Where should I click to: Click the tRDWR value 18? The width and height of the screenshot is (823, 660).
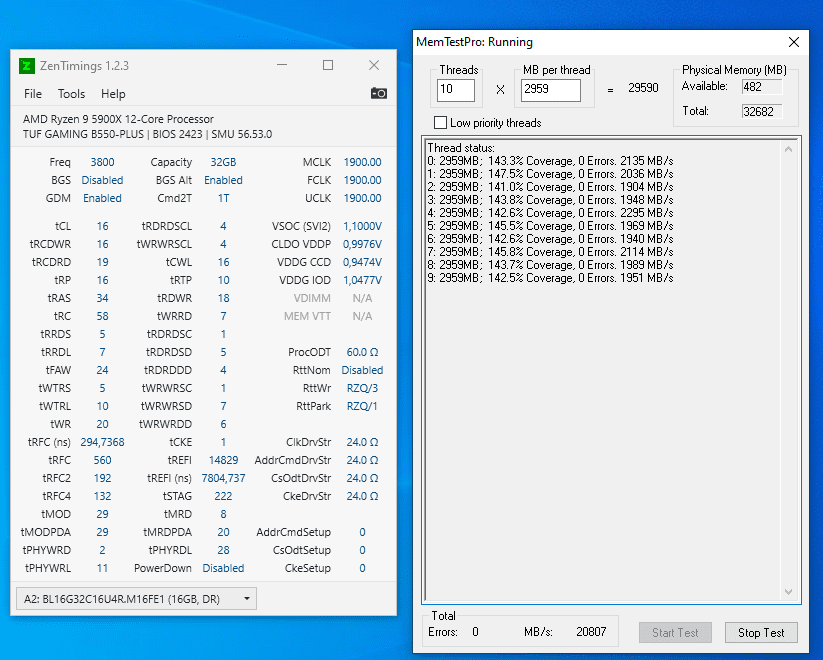click(223, 298)
